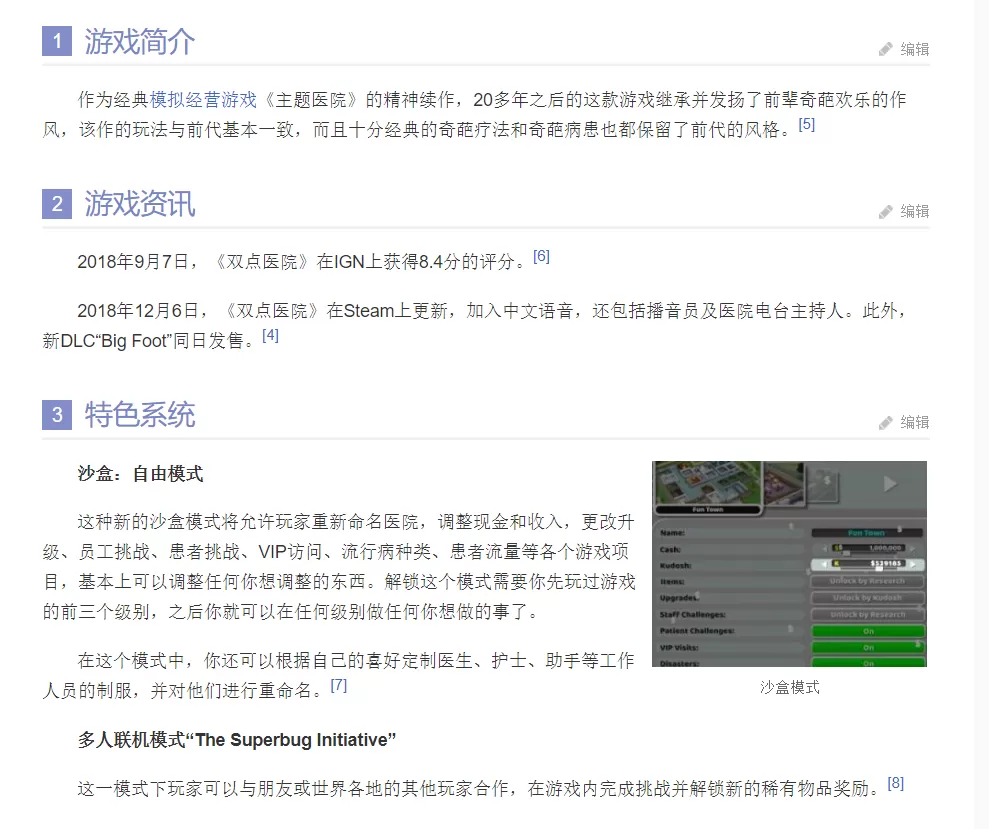Click the number badge beside 游戏简介 heading

(57, 41)
